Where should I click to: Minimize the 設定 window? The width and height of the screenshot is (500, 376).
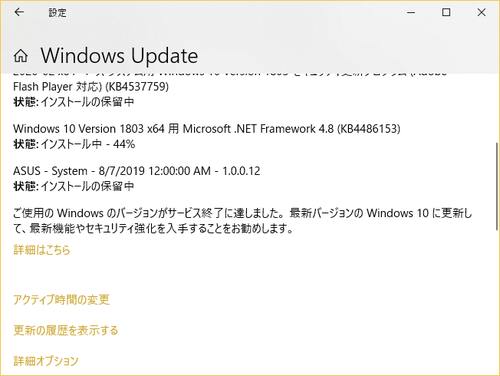pos(411,12)
